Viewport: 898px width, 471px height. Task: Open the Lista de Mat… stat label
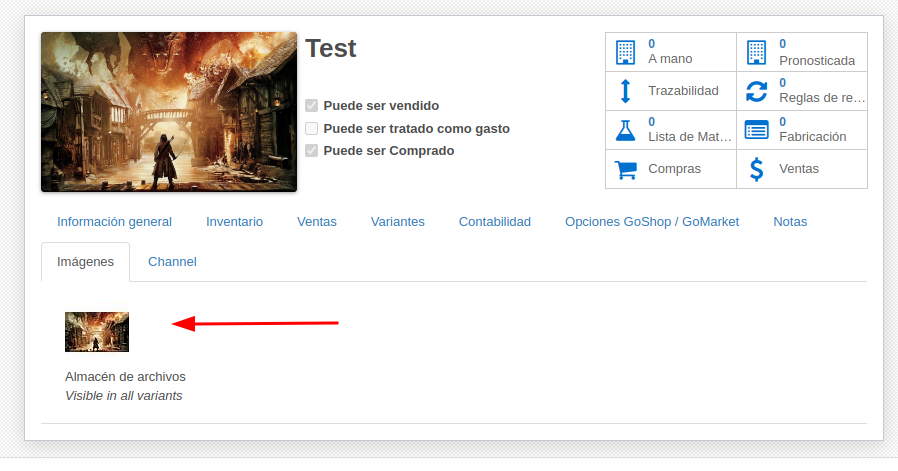pos(690,137)
